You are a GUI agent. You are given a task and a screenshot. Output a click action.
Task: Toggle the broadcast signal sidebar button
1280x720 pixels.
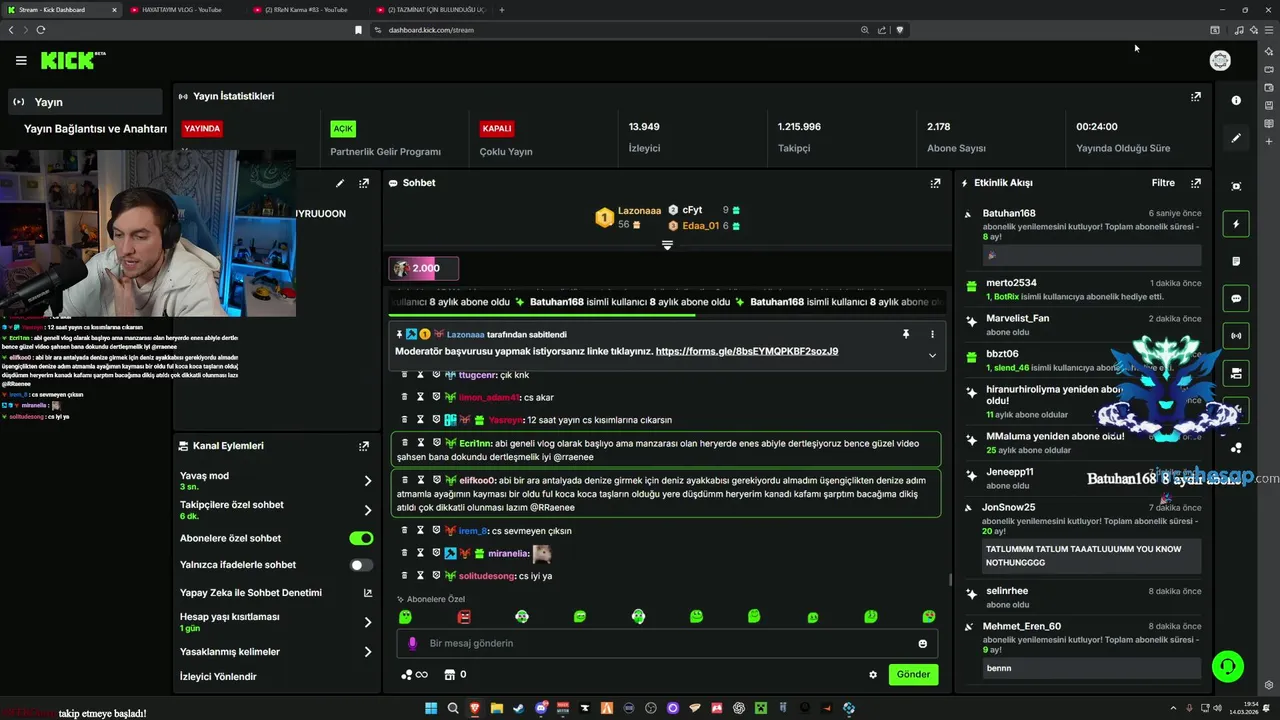click(x=1236, y=336)
